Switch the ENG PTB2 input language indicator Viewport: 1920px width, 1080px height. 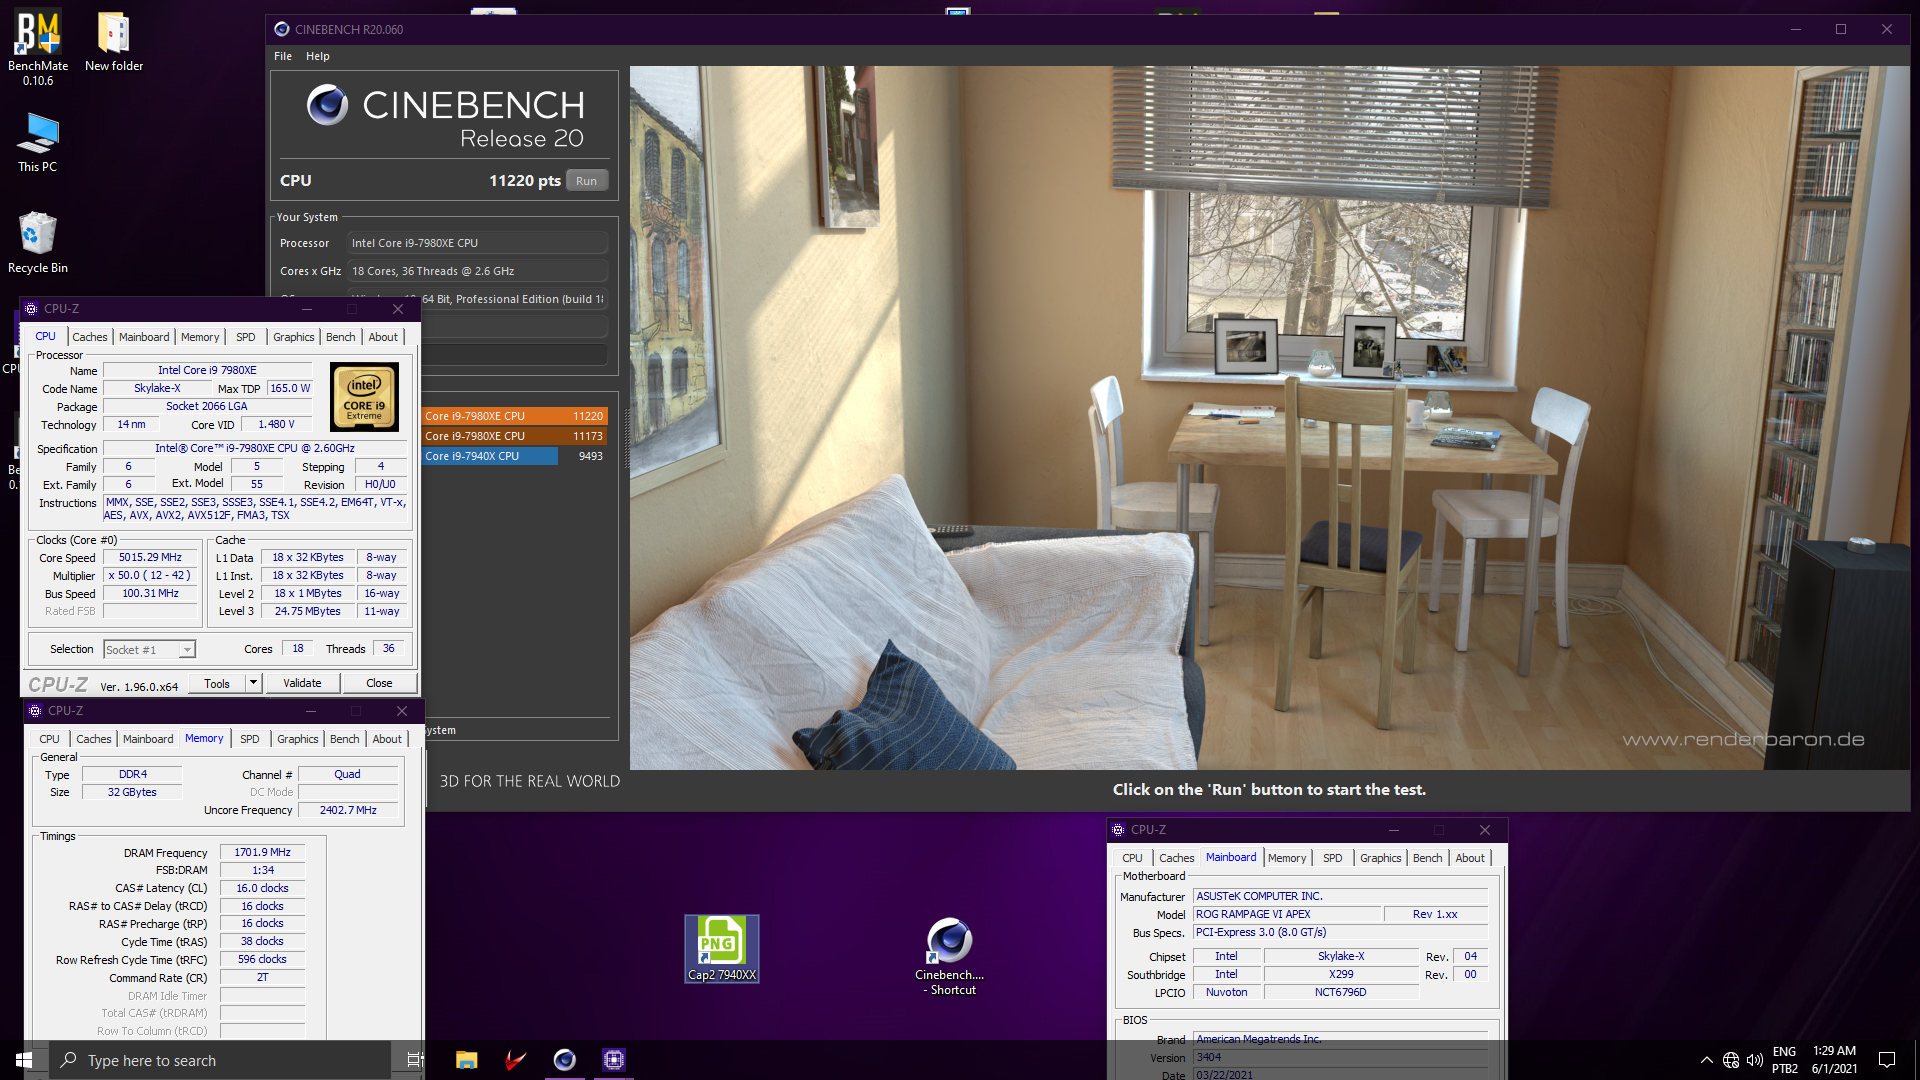(x=1784, y=1060)
